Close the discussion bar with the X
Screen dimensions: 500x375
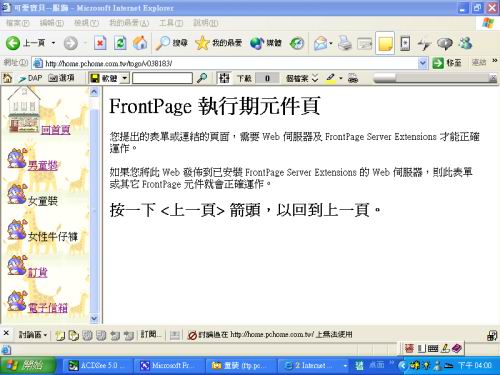tap(6, 333)
